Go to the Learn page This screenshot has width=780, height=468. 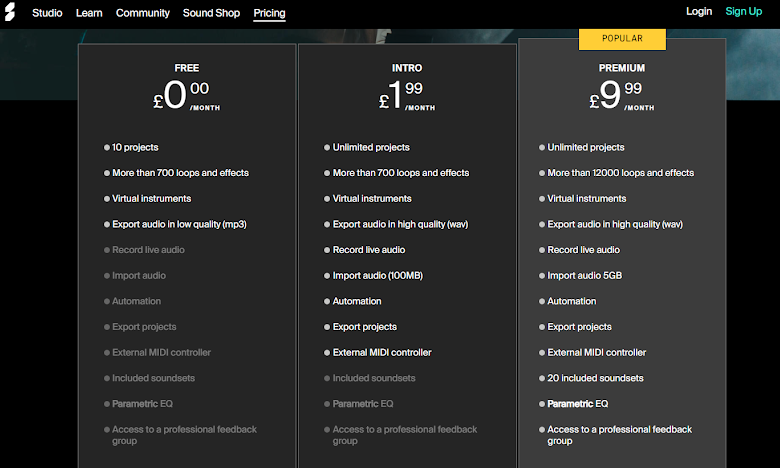pyautogui.click(x=89, y=13)
